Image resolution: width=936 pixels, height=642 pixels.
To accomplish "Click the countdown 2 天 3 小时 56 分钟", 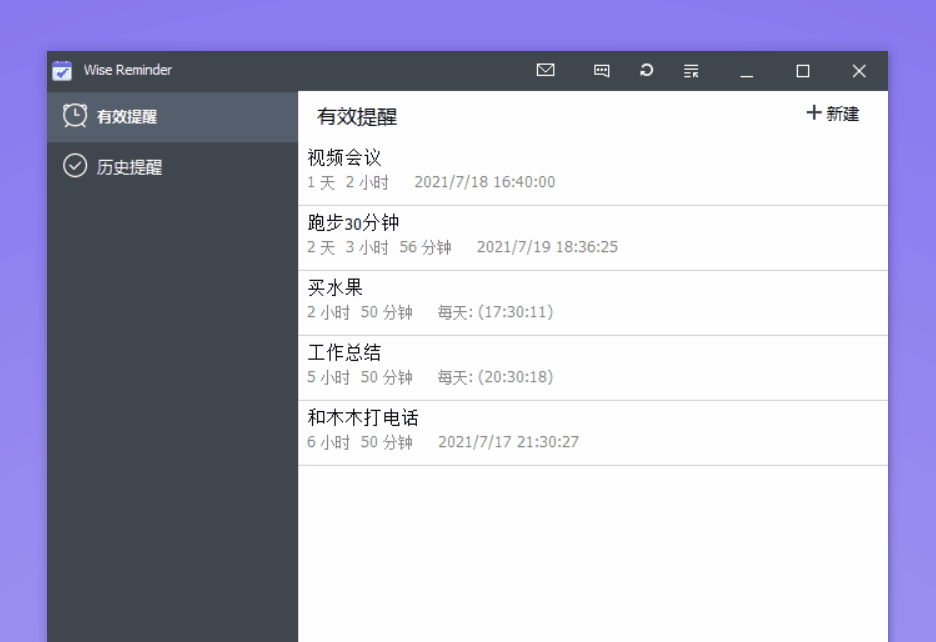I will click(379, 247).
